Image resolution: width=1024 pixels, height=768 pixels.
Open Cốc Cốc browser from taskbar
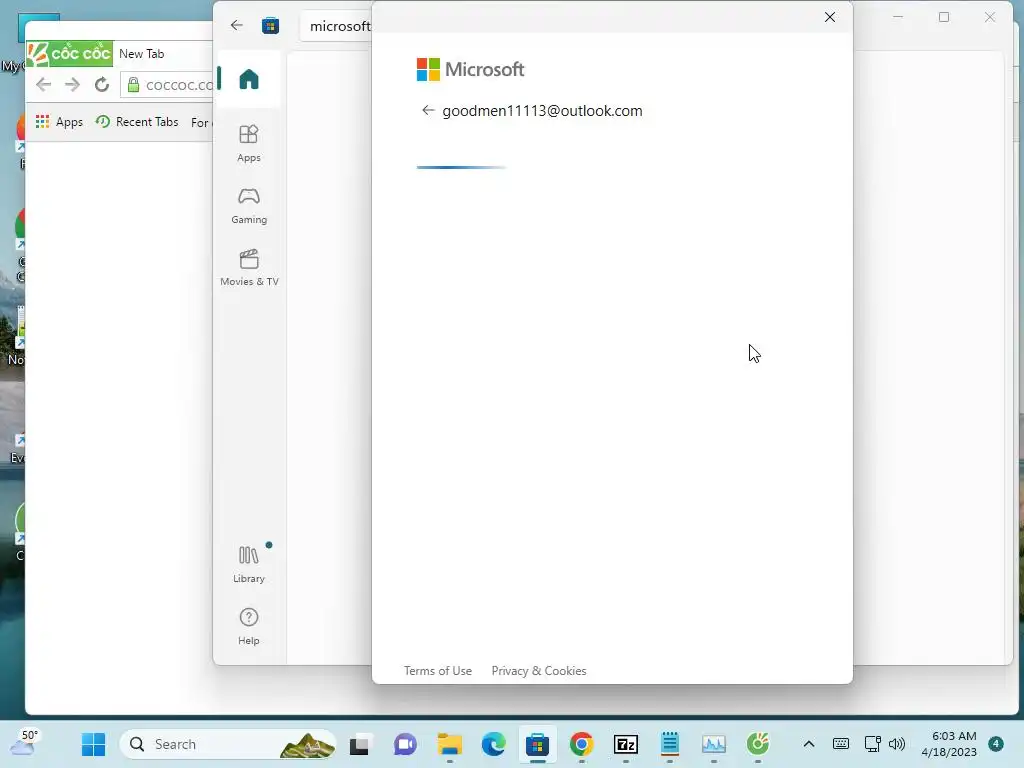point(758,744)
